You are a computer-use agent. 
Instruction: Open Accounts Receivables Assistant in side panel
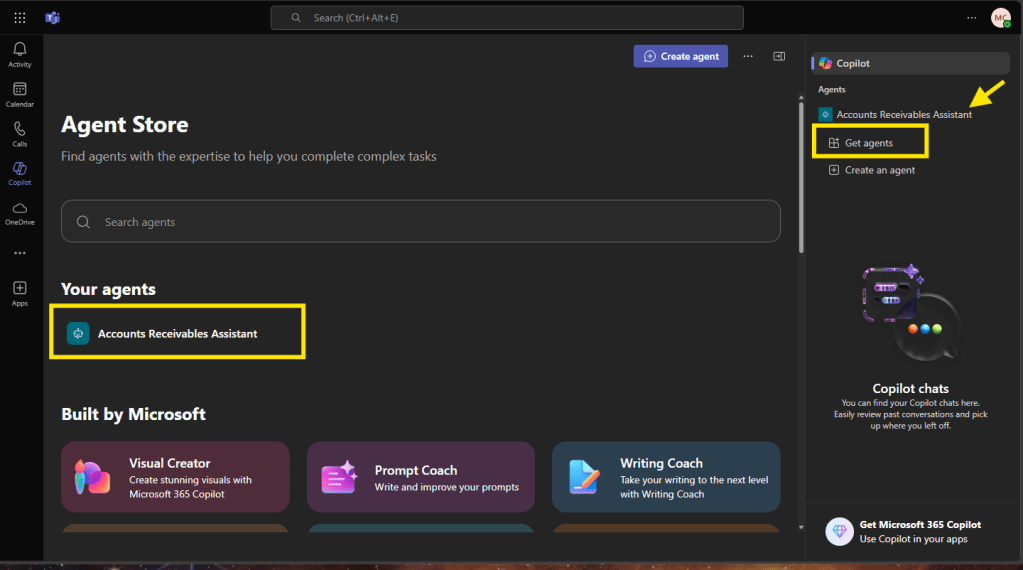coord(903,114)
